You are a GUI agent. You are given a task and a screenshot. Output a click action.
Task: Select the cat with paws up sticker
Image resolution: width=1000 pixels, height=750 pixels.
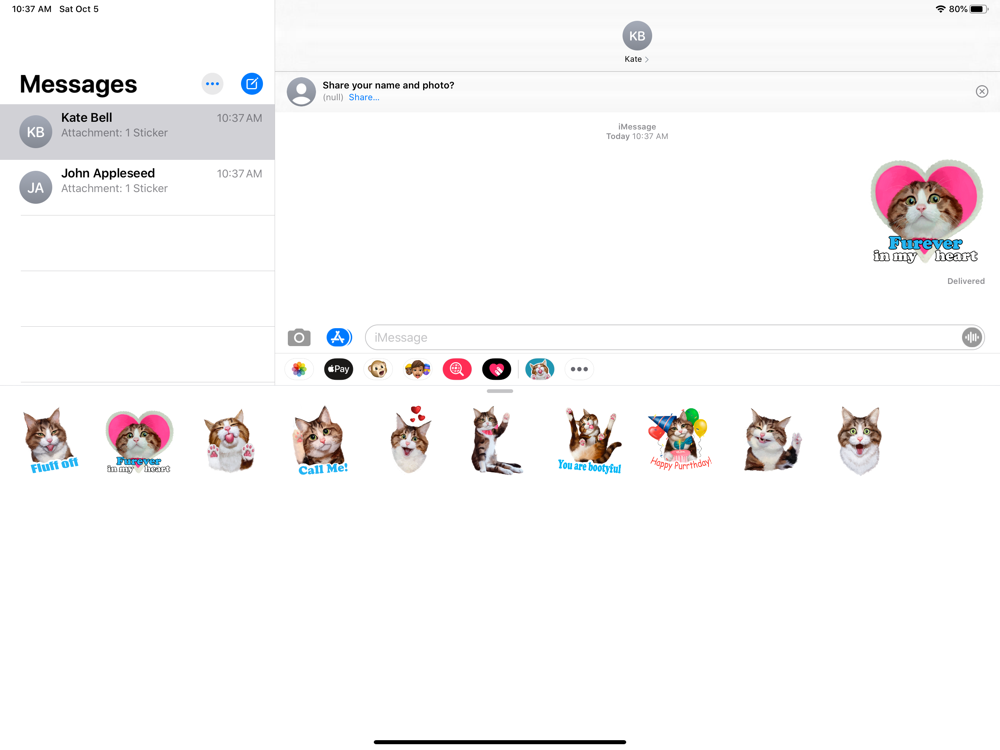230,441
